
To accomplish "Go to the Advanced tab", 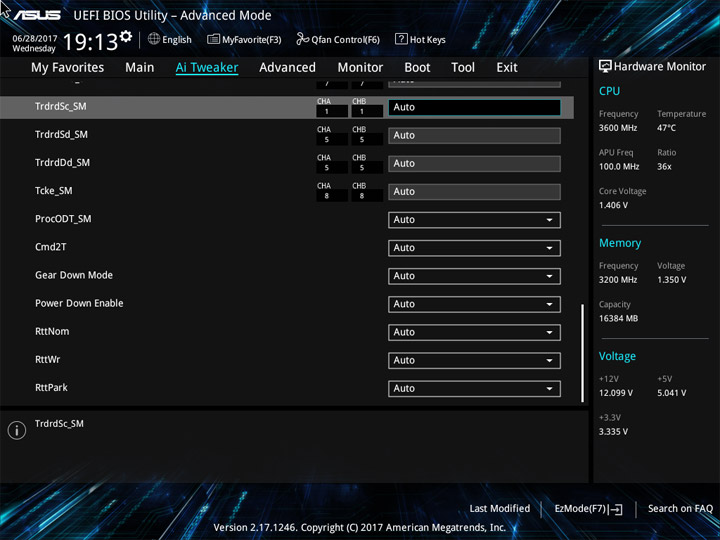I will click(x=287, y=68).
